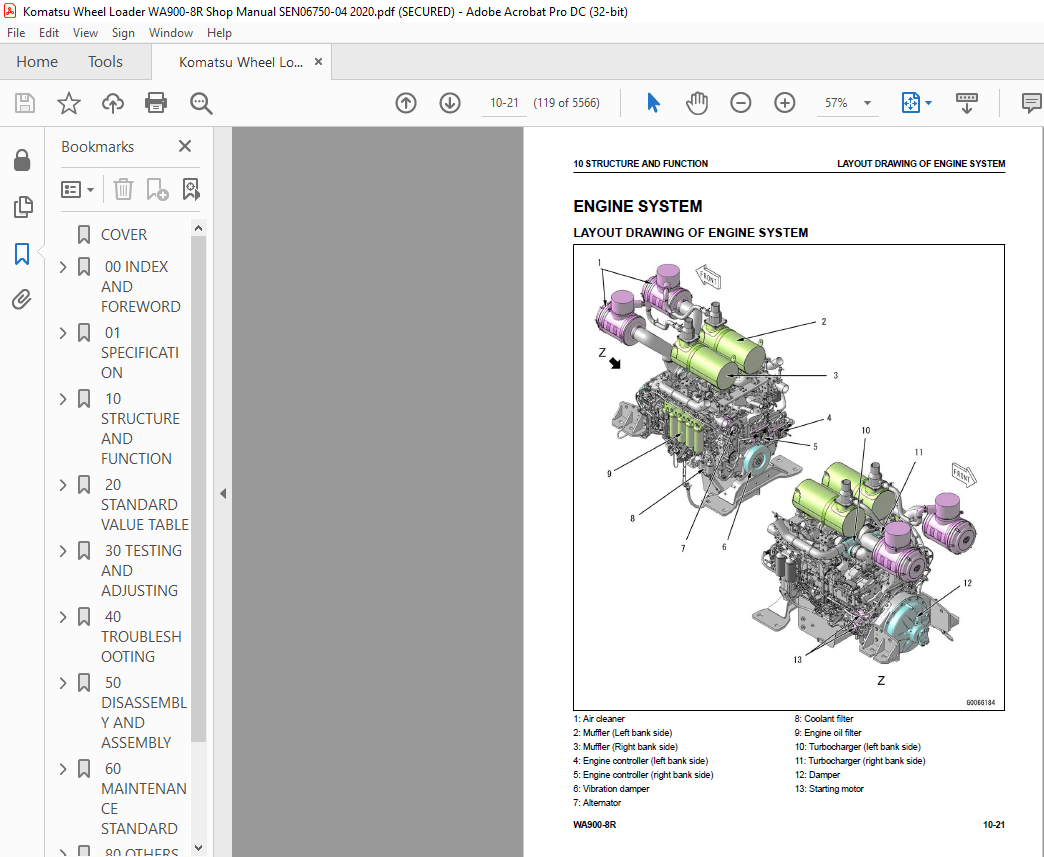Open the File menu
1044x857 pixels.
pyautogui.click(x=16, y=33)
